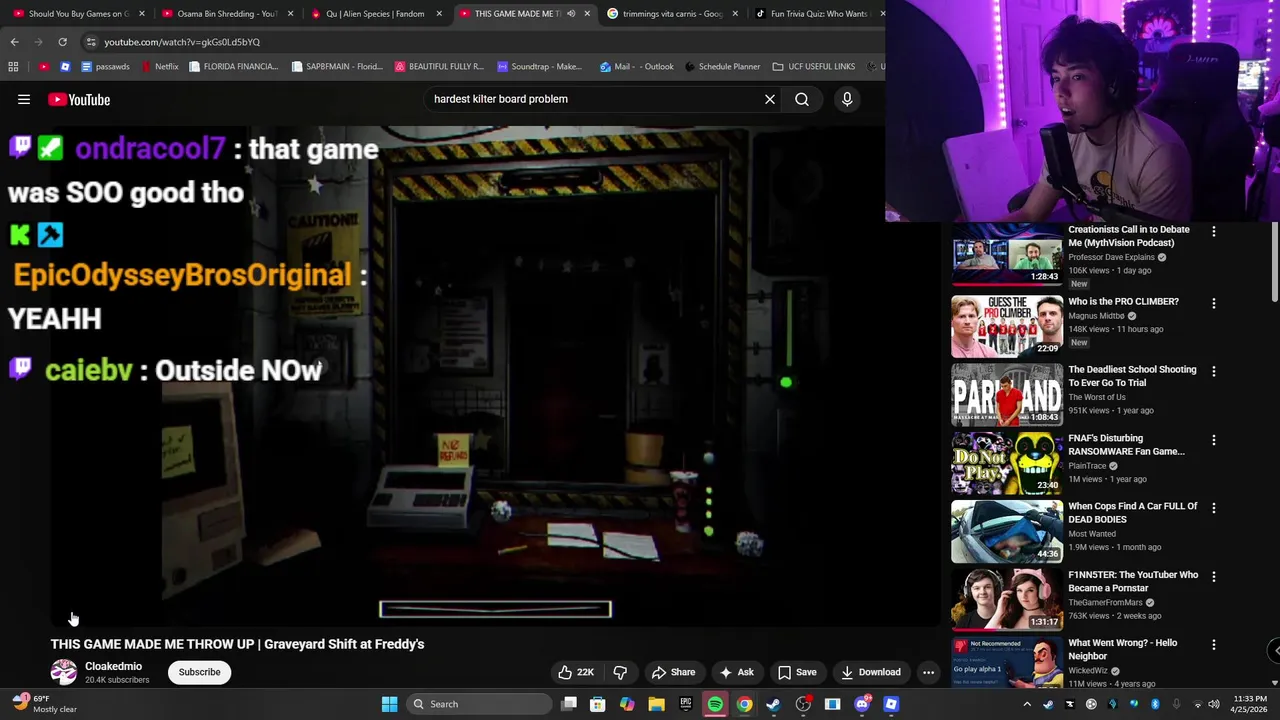Screen dimensions: 1280x720
Task: Open options menu for 'Creationists Call in' video
Action: (1214, 231)
